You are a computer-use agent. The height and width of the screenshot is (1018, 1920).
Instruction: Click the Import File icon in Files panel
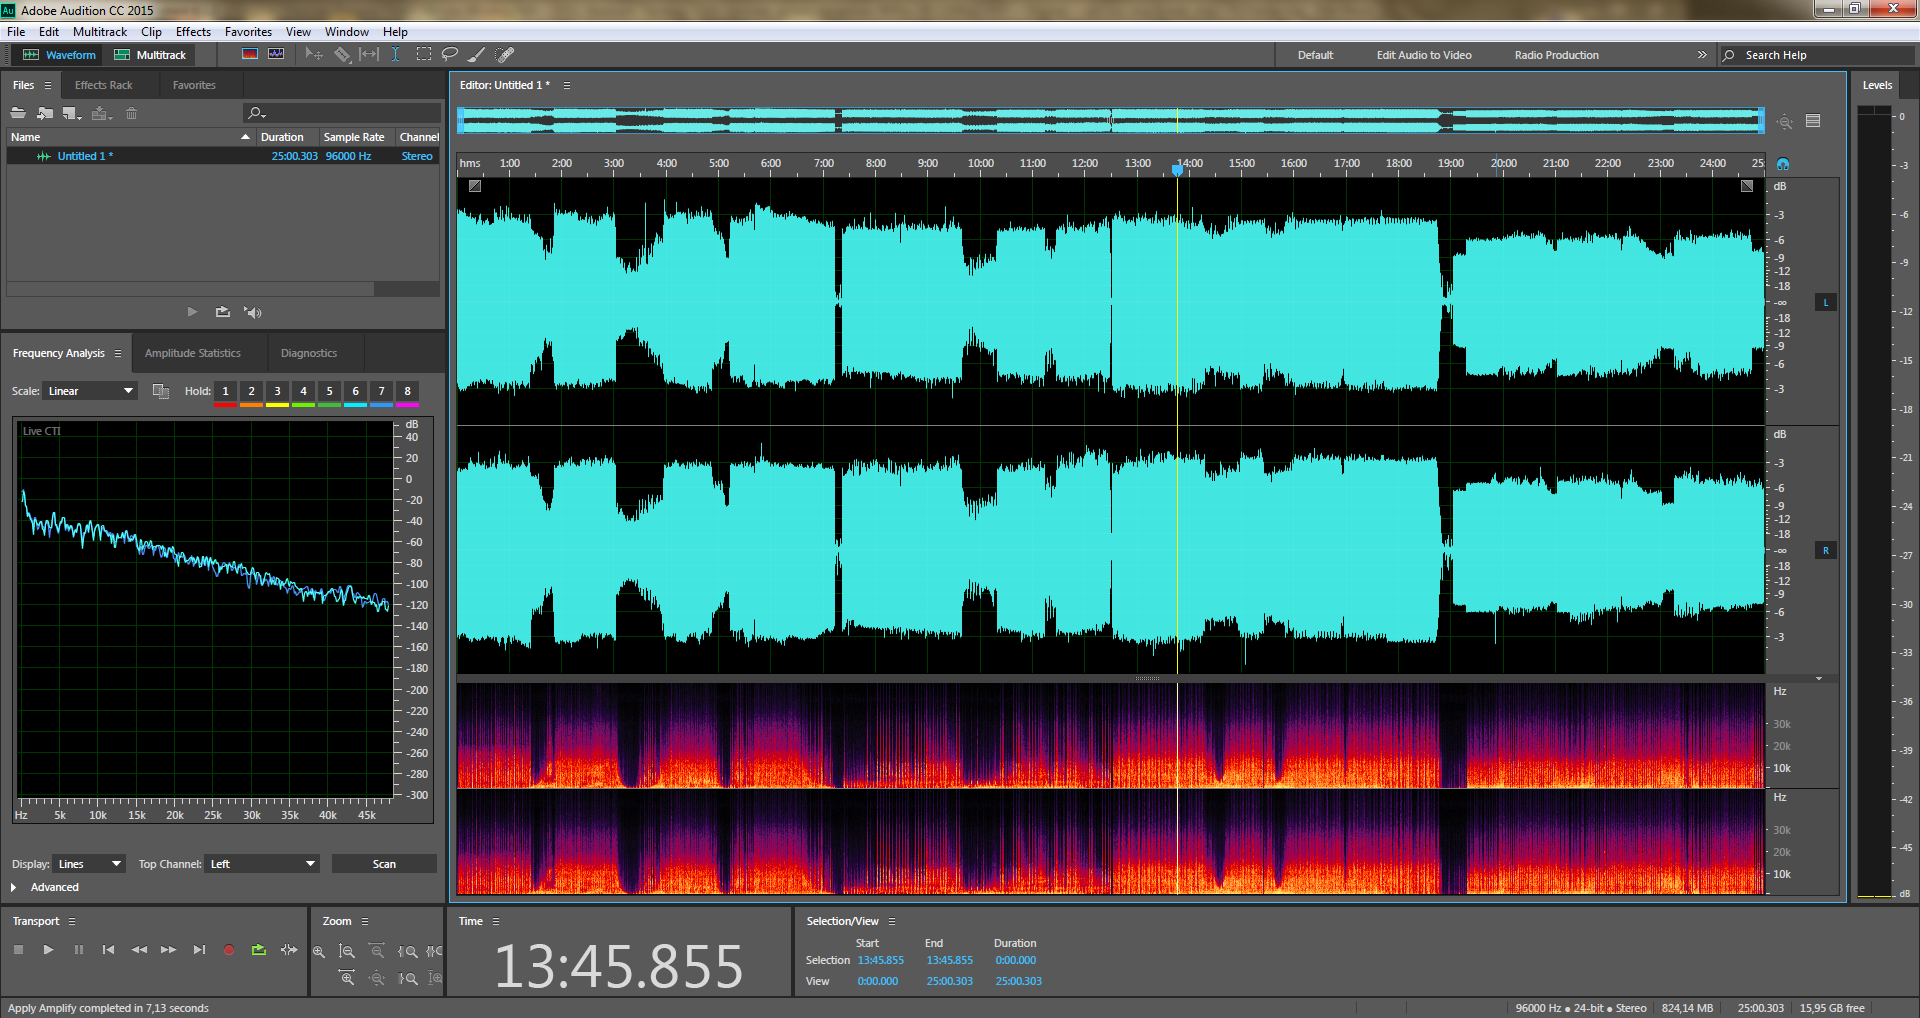pos(45,113)
